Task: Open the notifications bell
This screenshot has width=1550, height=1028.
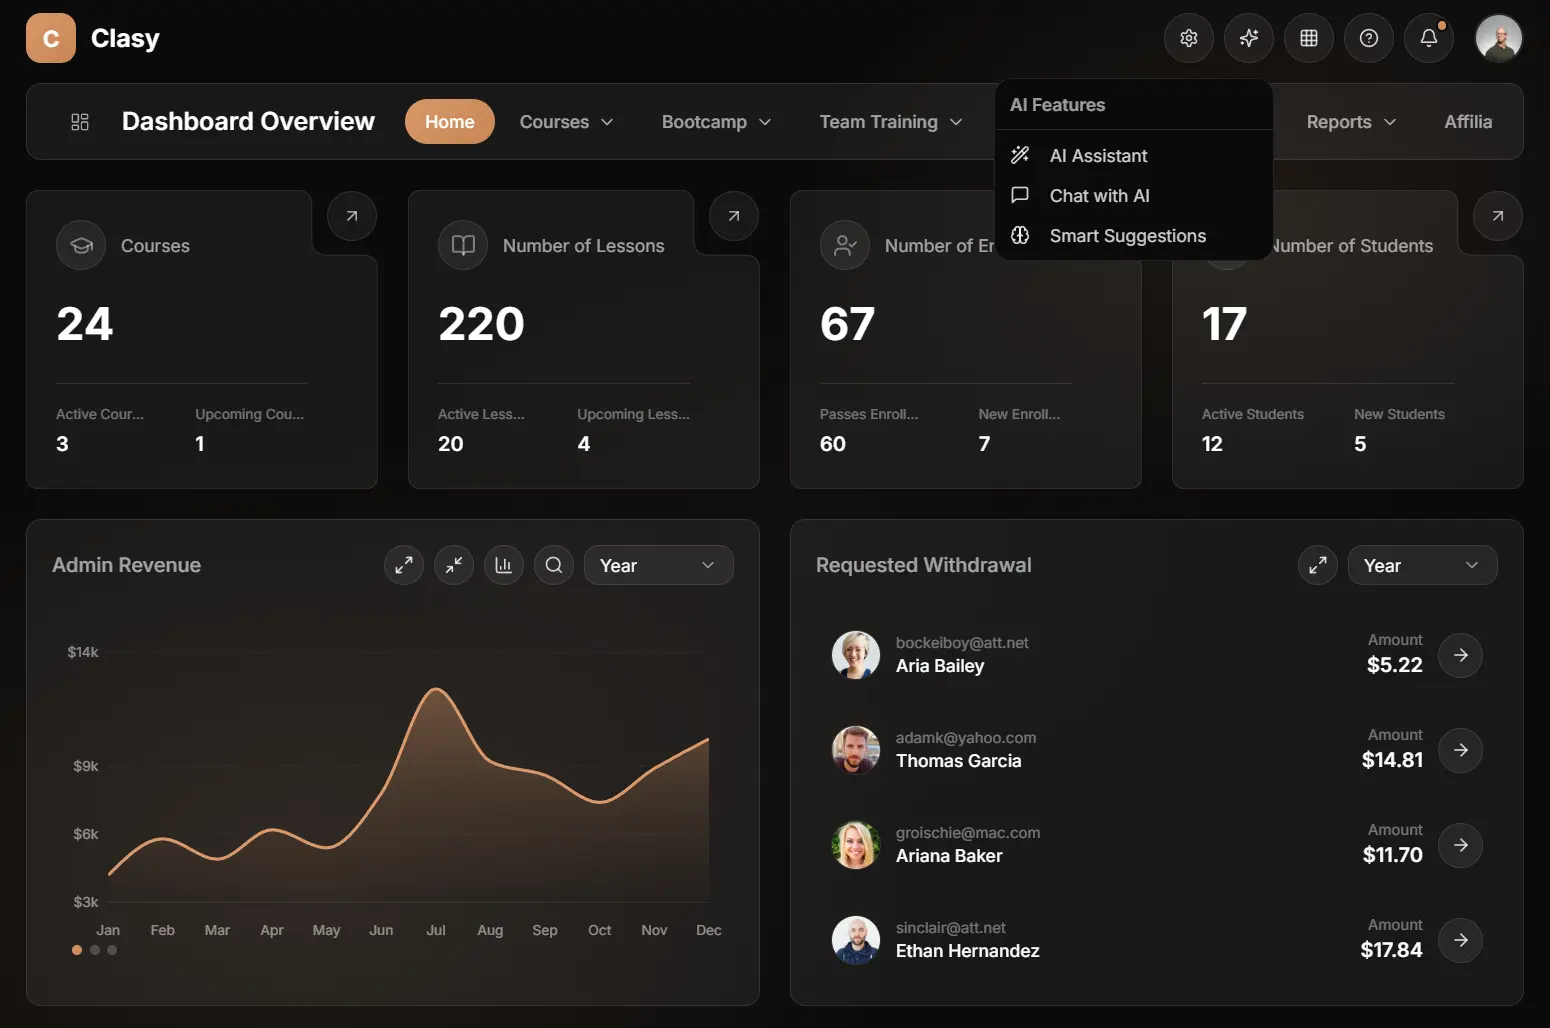Action: coord(1428,38)
